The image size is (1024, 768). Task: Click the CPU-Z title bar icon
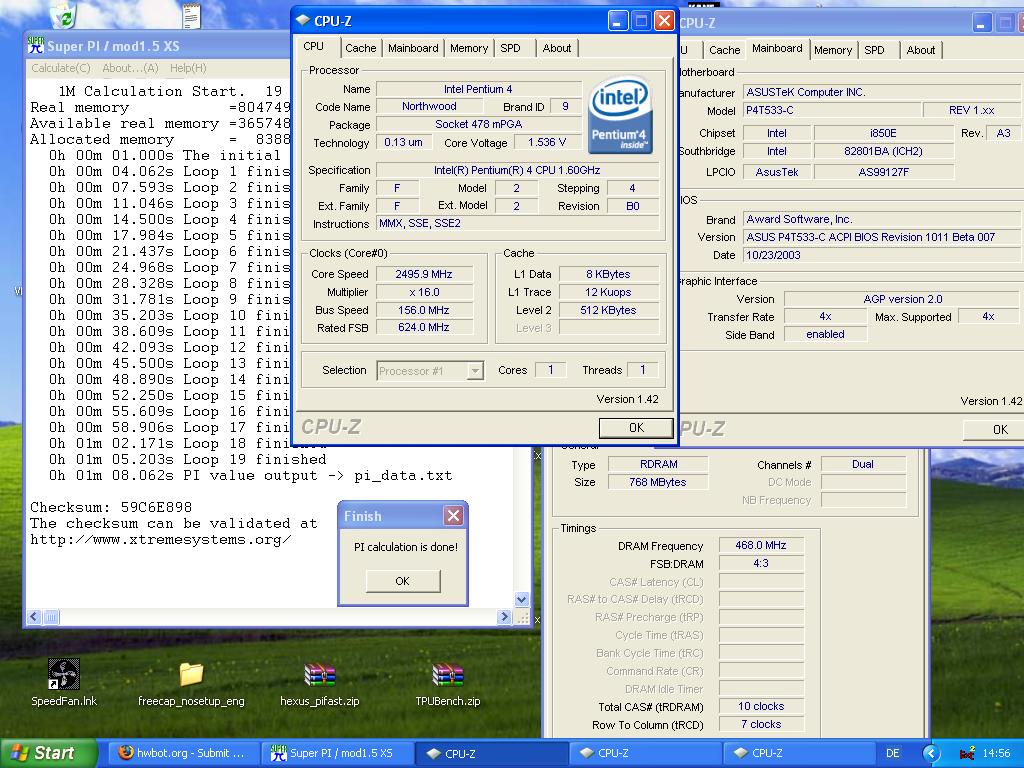(x=302, y=21)
